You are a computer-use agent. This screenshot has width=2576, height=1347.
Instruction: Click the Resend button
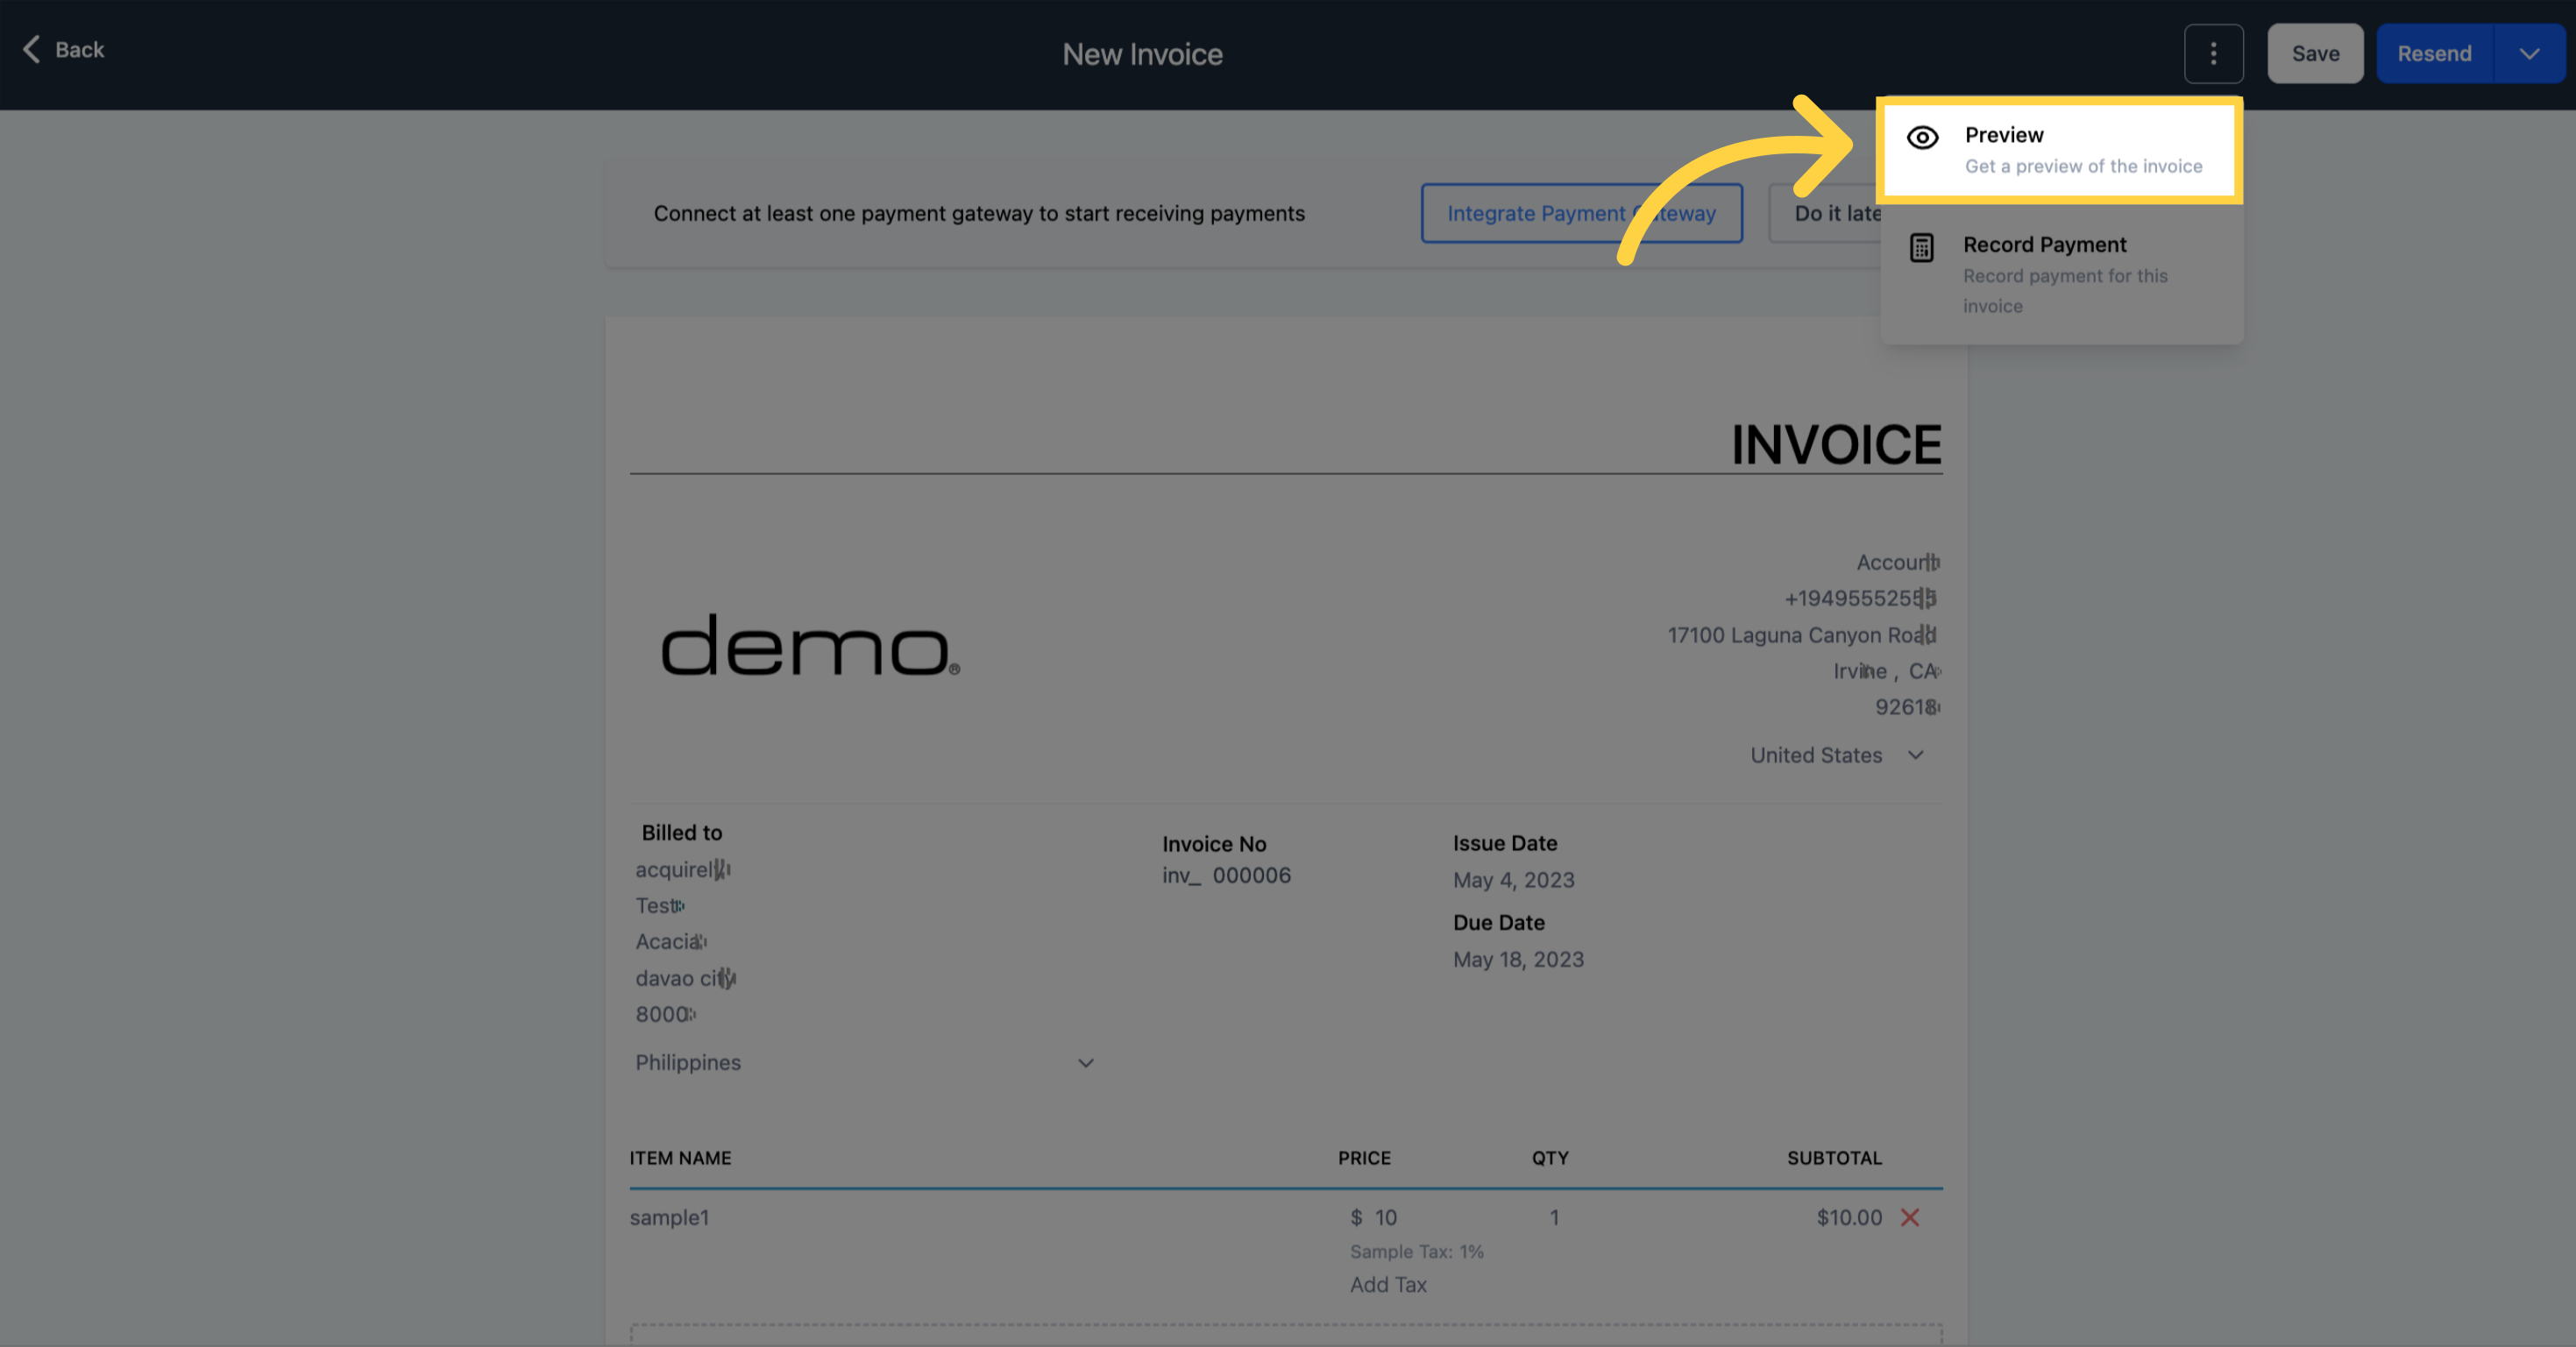point(2434,54)
